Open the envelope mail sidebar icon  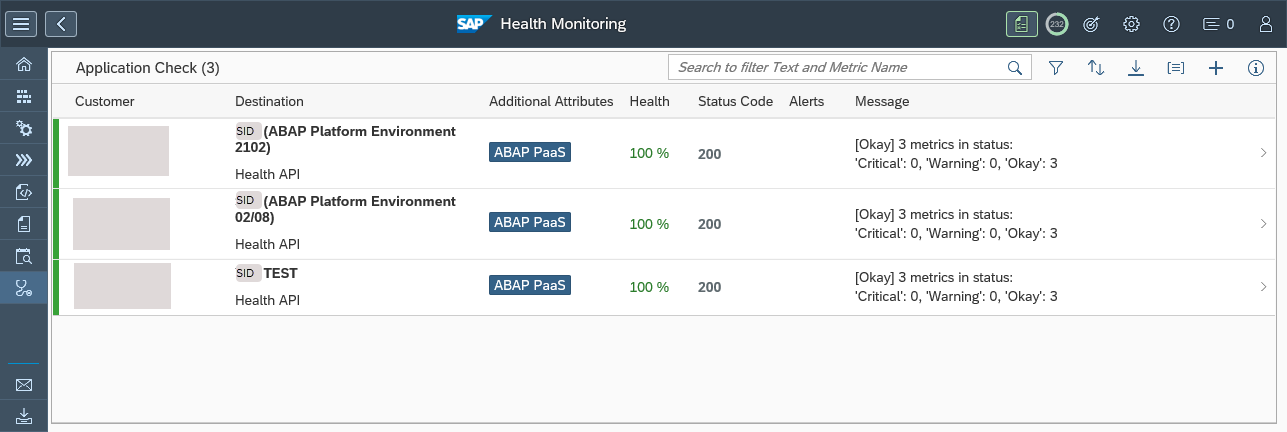pyautogui.click(x=24, y=384)
